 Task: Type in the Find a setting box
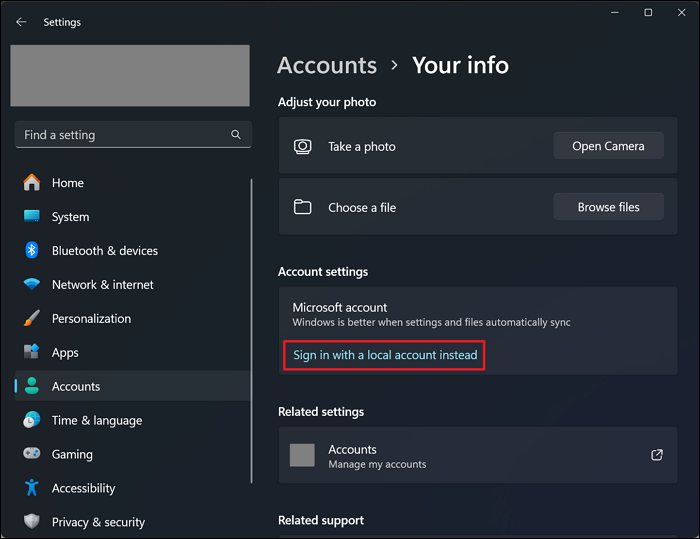[x=120, y=135]
